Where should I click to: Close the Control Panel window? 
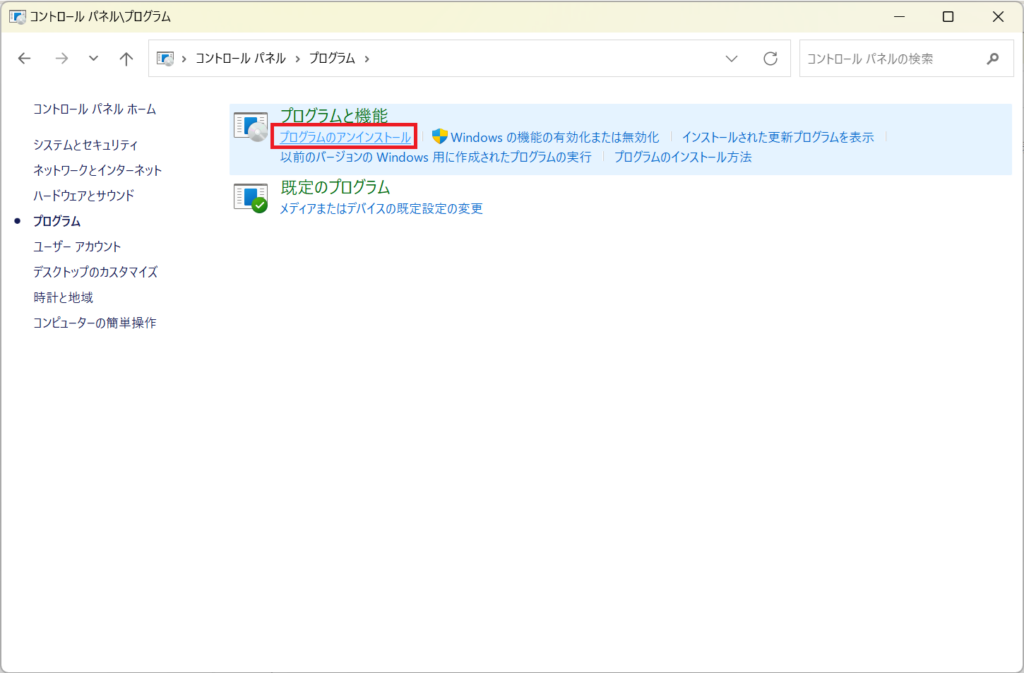coord(998,17)
